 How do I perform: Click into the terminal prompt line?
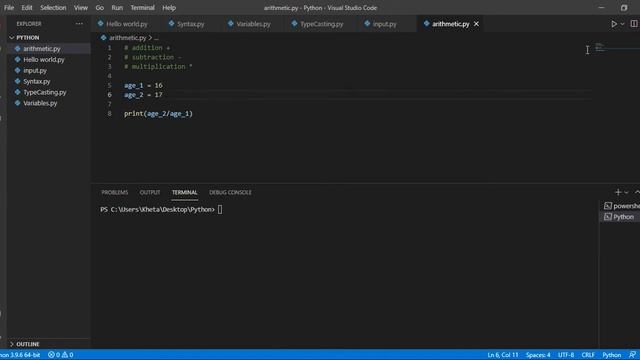pyautogui.click(x=161, y=209)
